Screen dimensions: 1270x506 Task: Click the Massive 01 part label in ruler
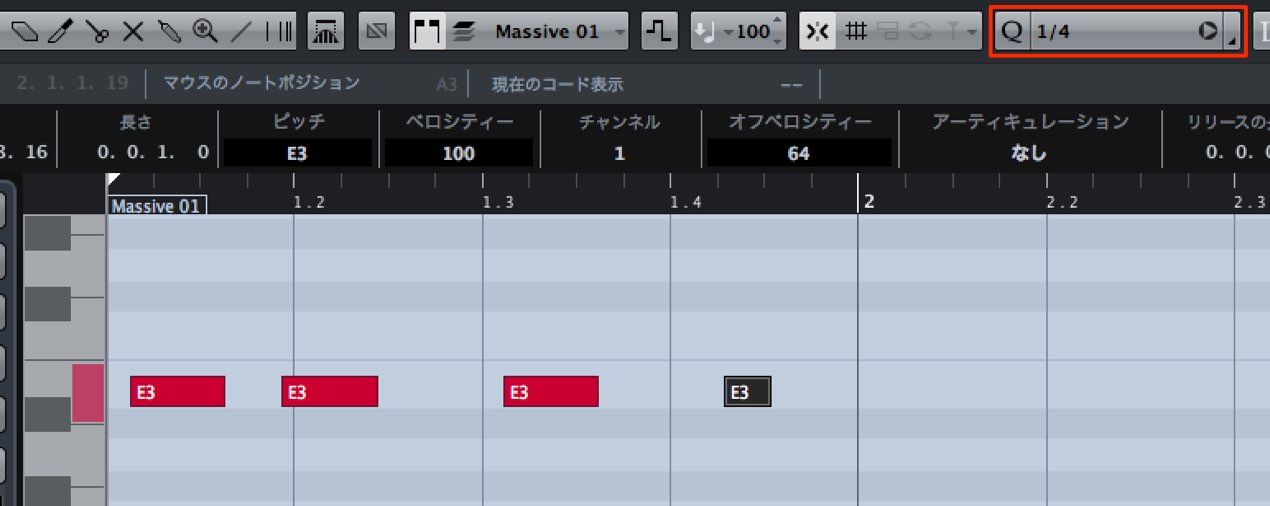tap(156, 206)
